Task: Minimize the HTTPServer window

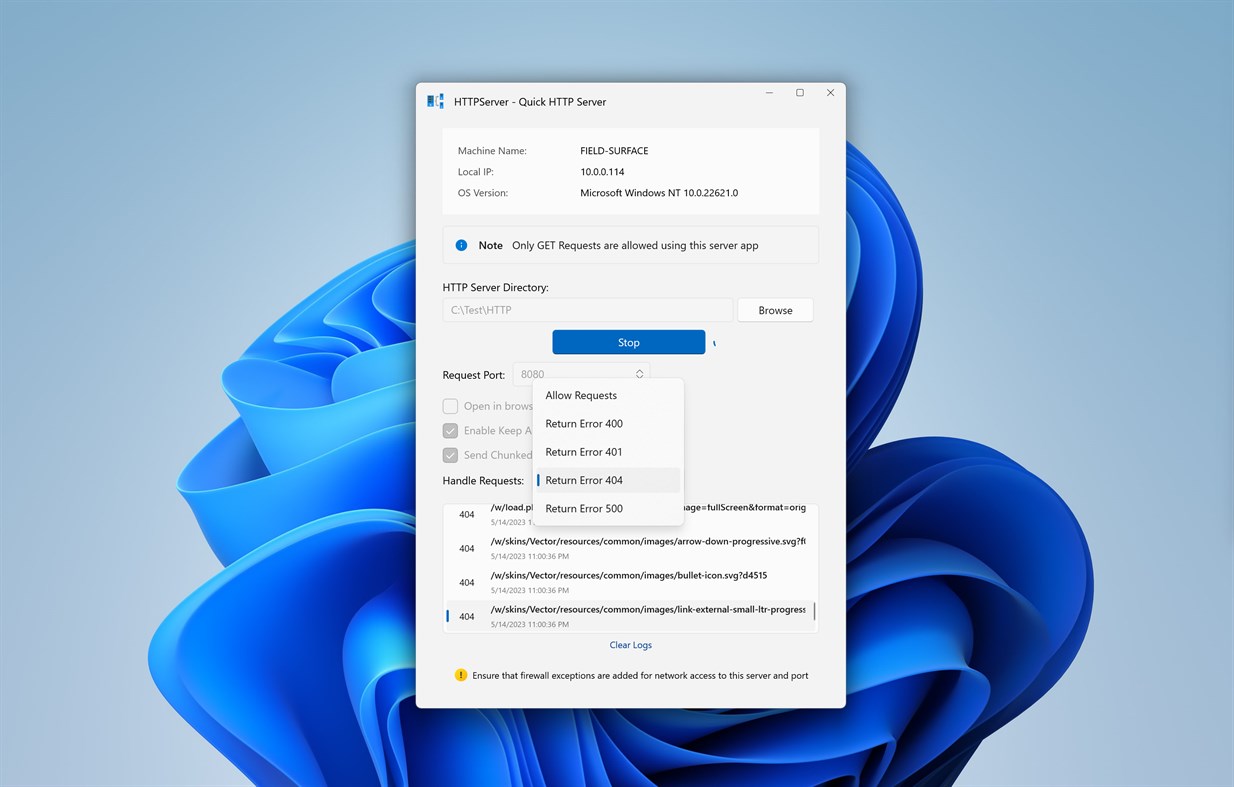Action: (x=770, y=93)
